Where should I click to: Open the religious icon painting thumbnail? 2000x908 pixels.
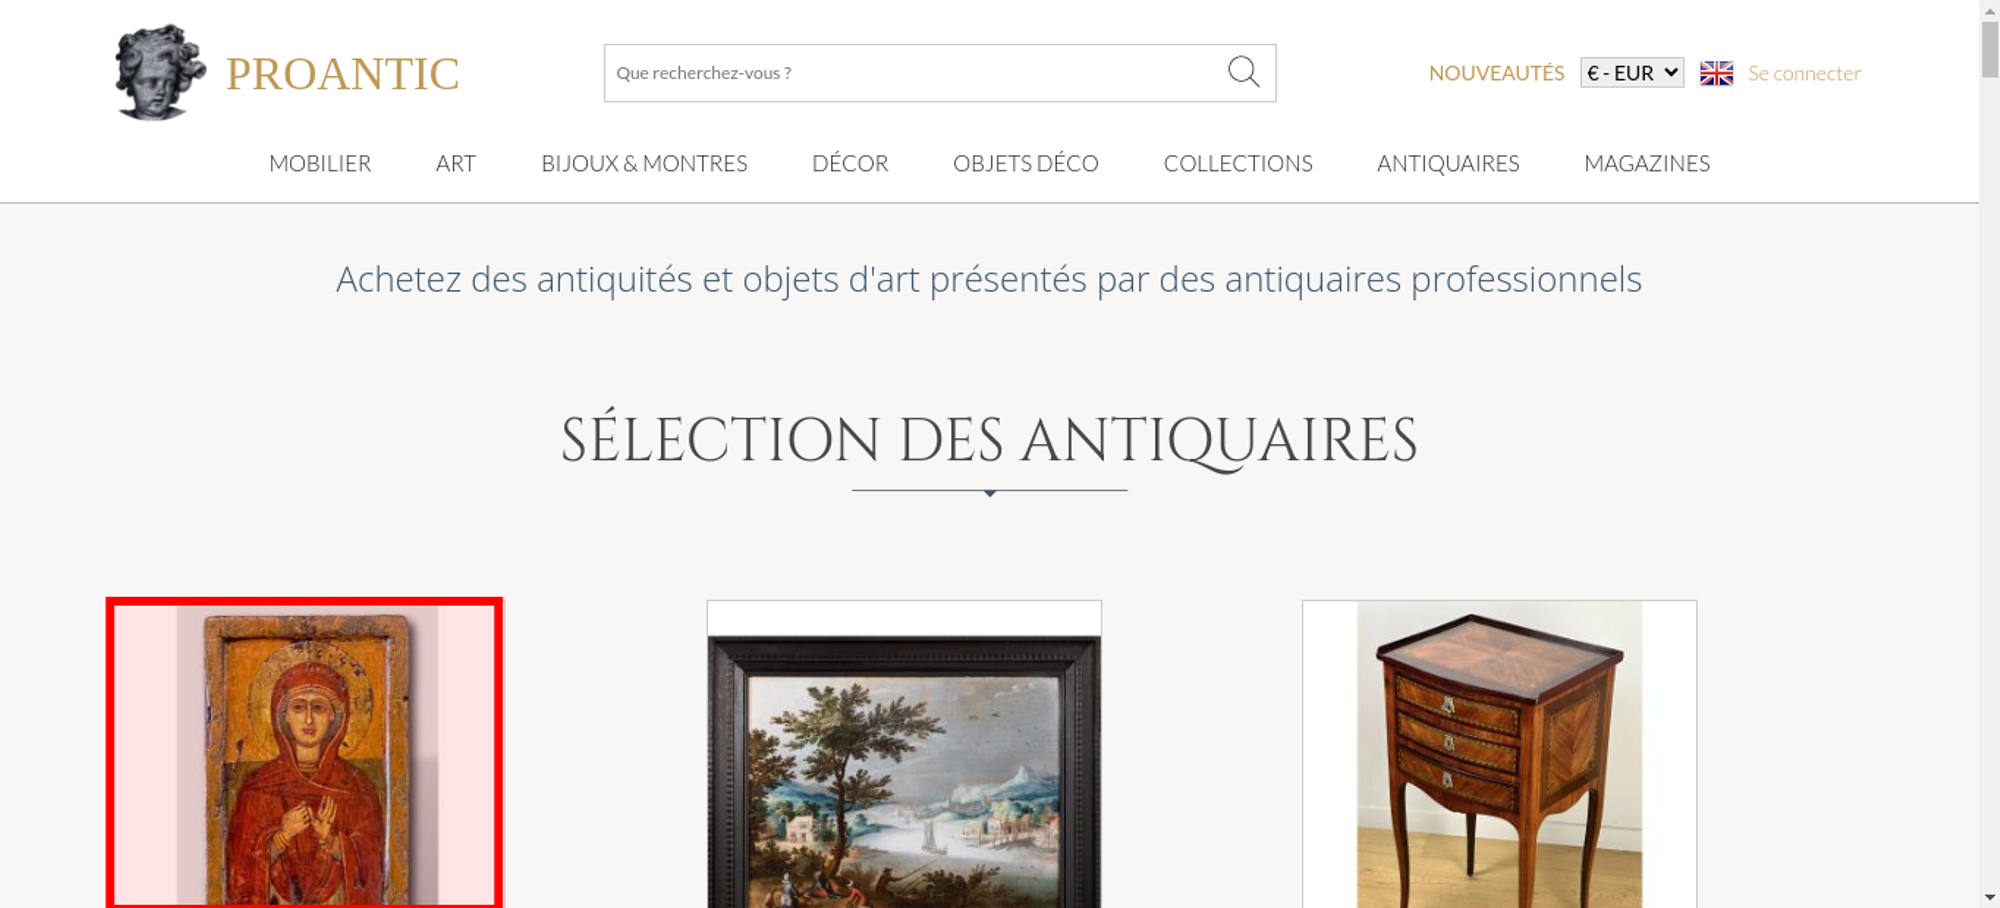coord(304,754)
